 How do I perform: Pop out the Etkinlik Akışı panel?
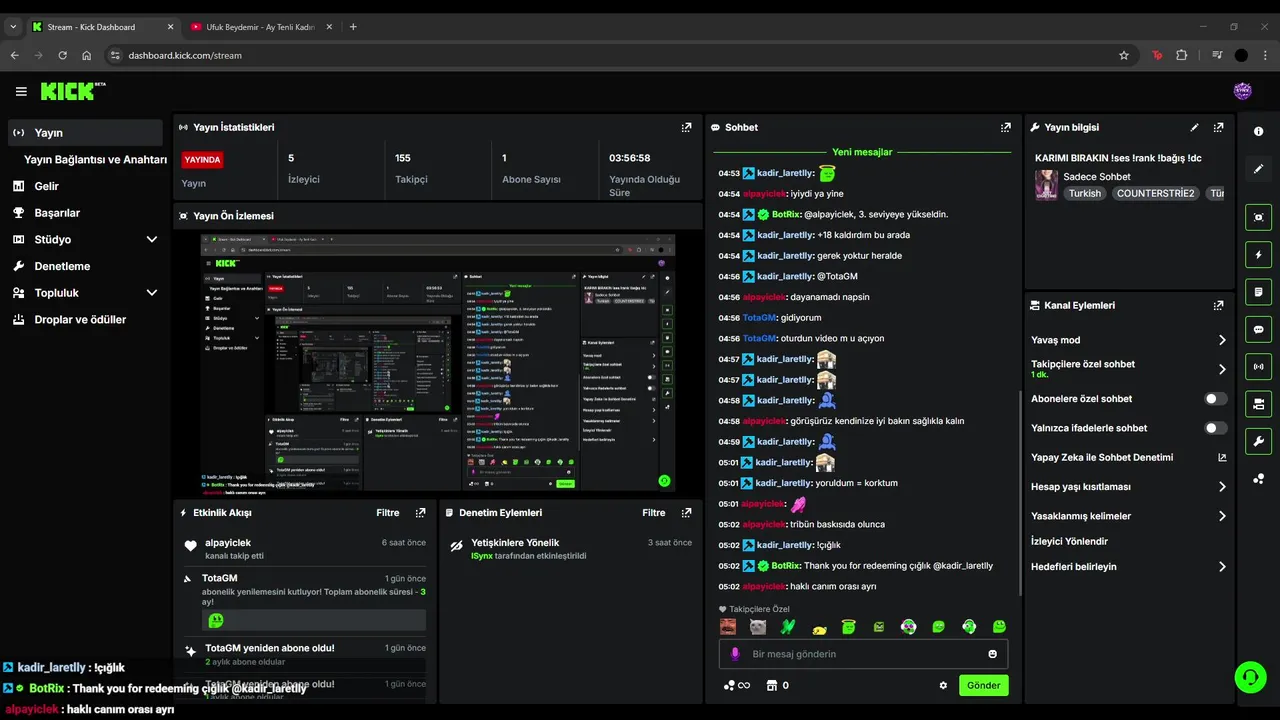point(420,512)
